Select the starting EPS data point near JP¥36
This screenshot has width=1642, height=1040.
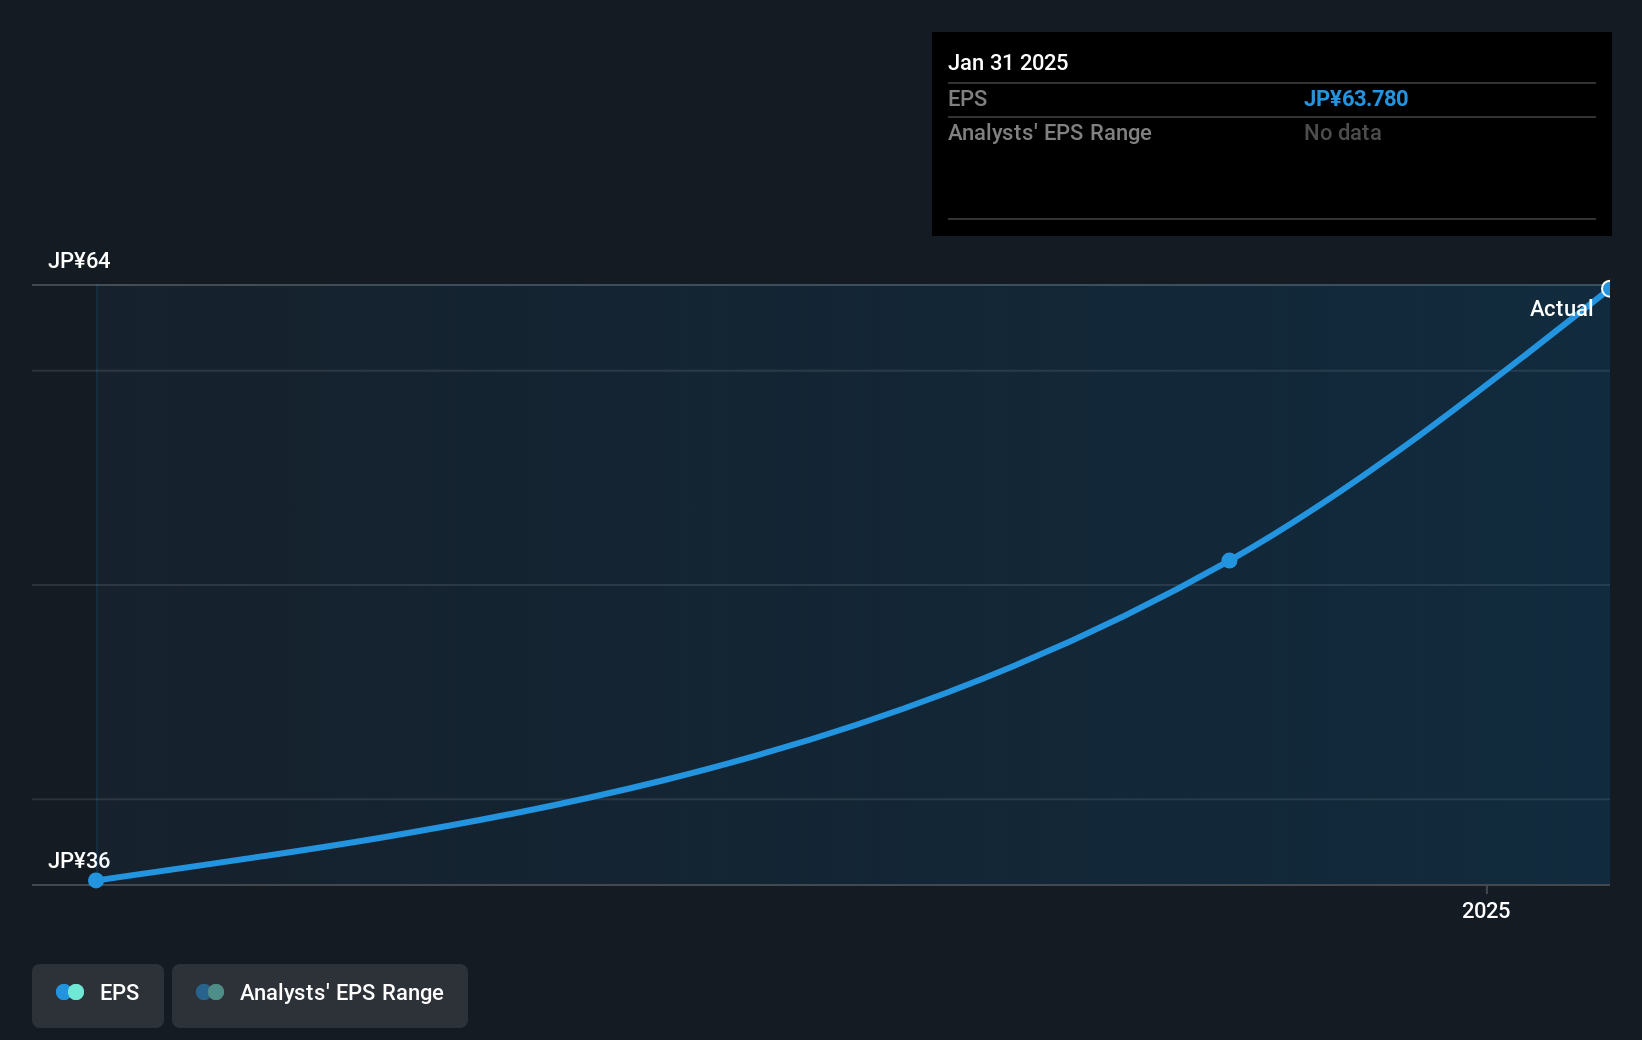[x=96, y=880]
